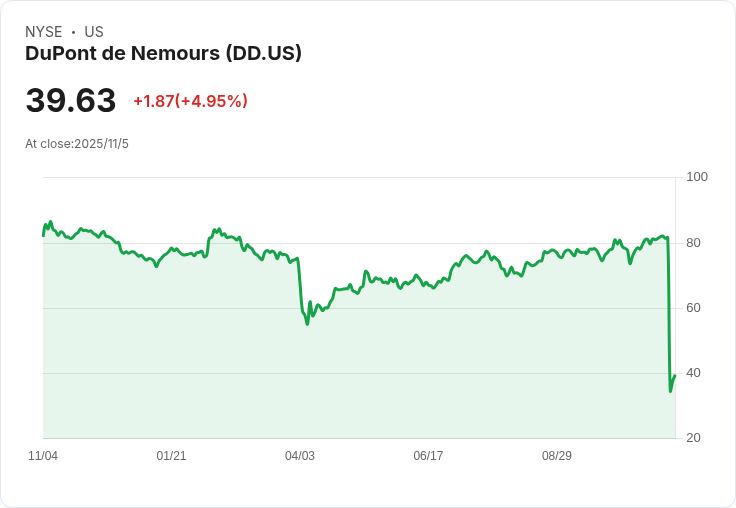Click the bottom of the sharp drop at chart end
This screenshot has height=508, width=736.
click(x=670, y=391)
